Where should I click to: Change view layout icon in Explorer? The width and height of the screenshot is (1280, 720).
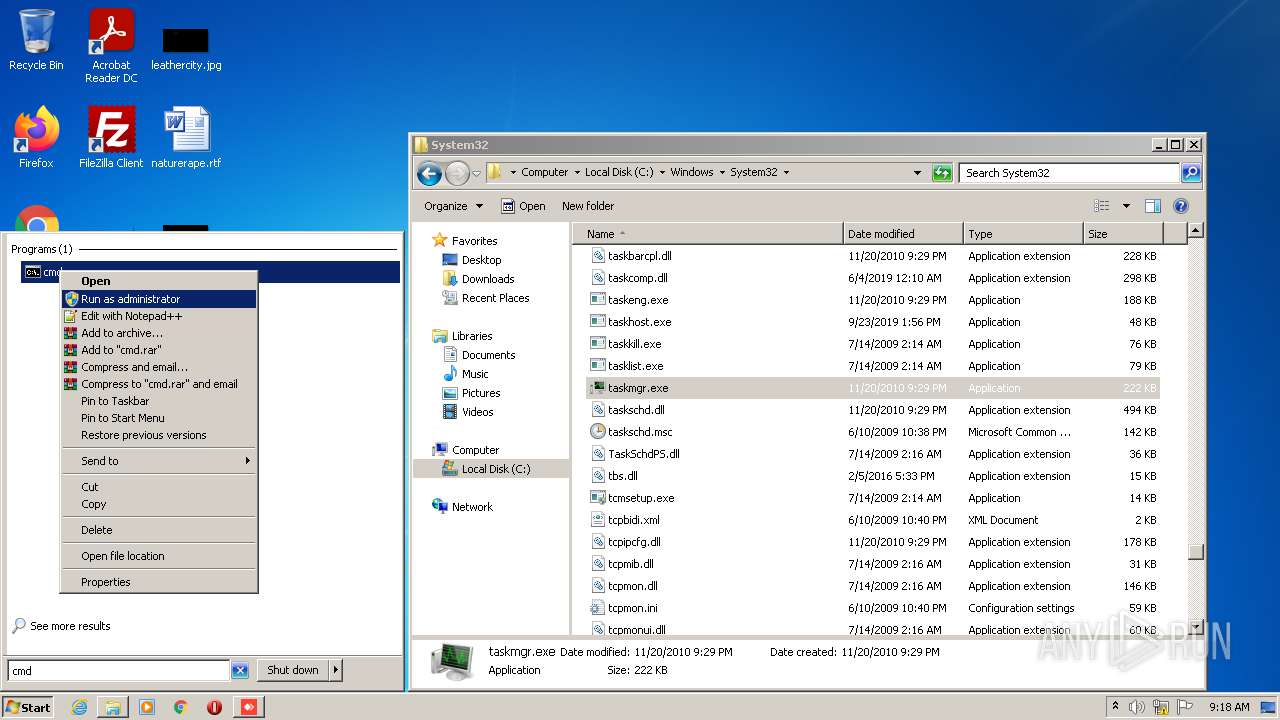point(1102,206)
